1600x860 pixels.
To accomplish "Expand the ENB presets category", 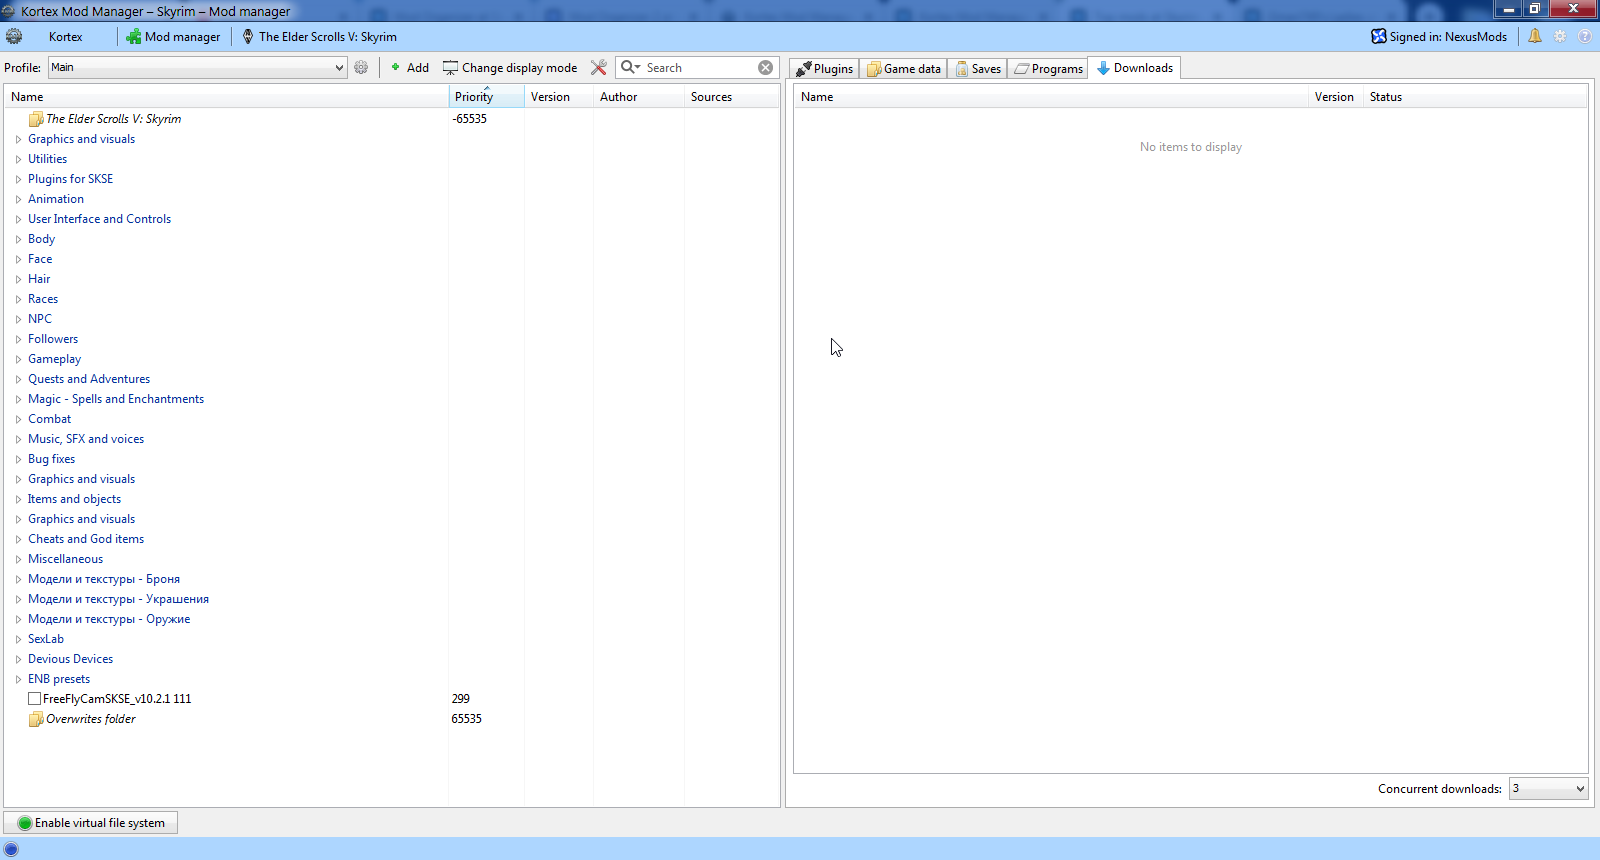I will click(x=18, y=679).
